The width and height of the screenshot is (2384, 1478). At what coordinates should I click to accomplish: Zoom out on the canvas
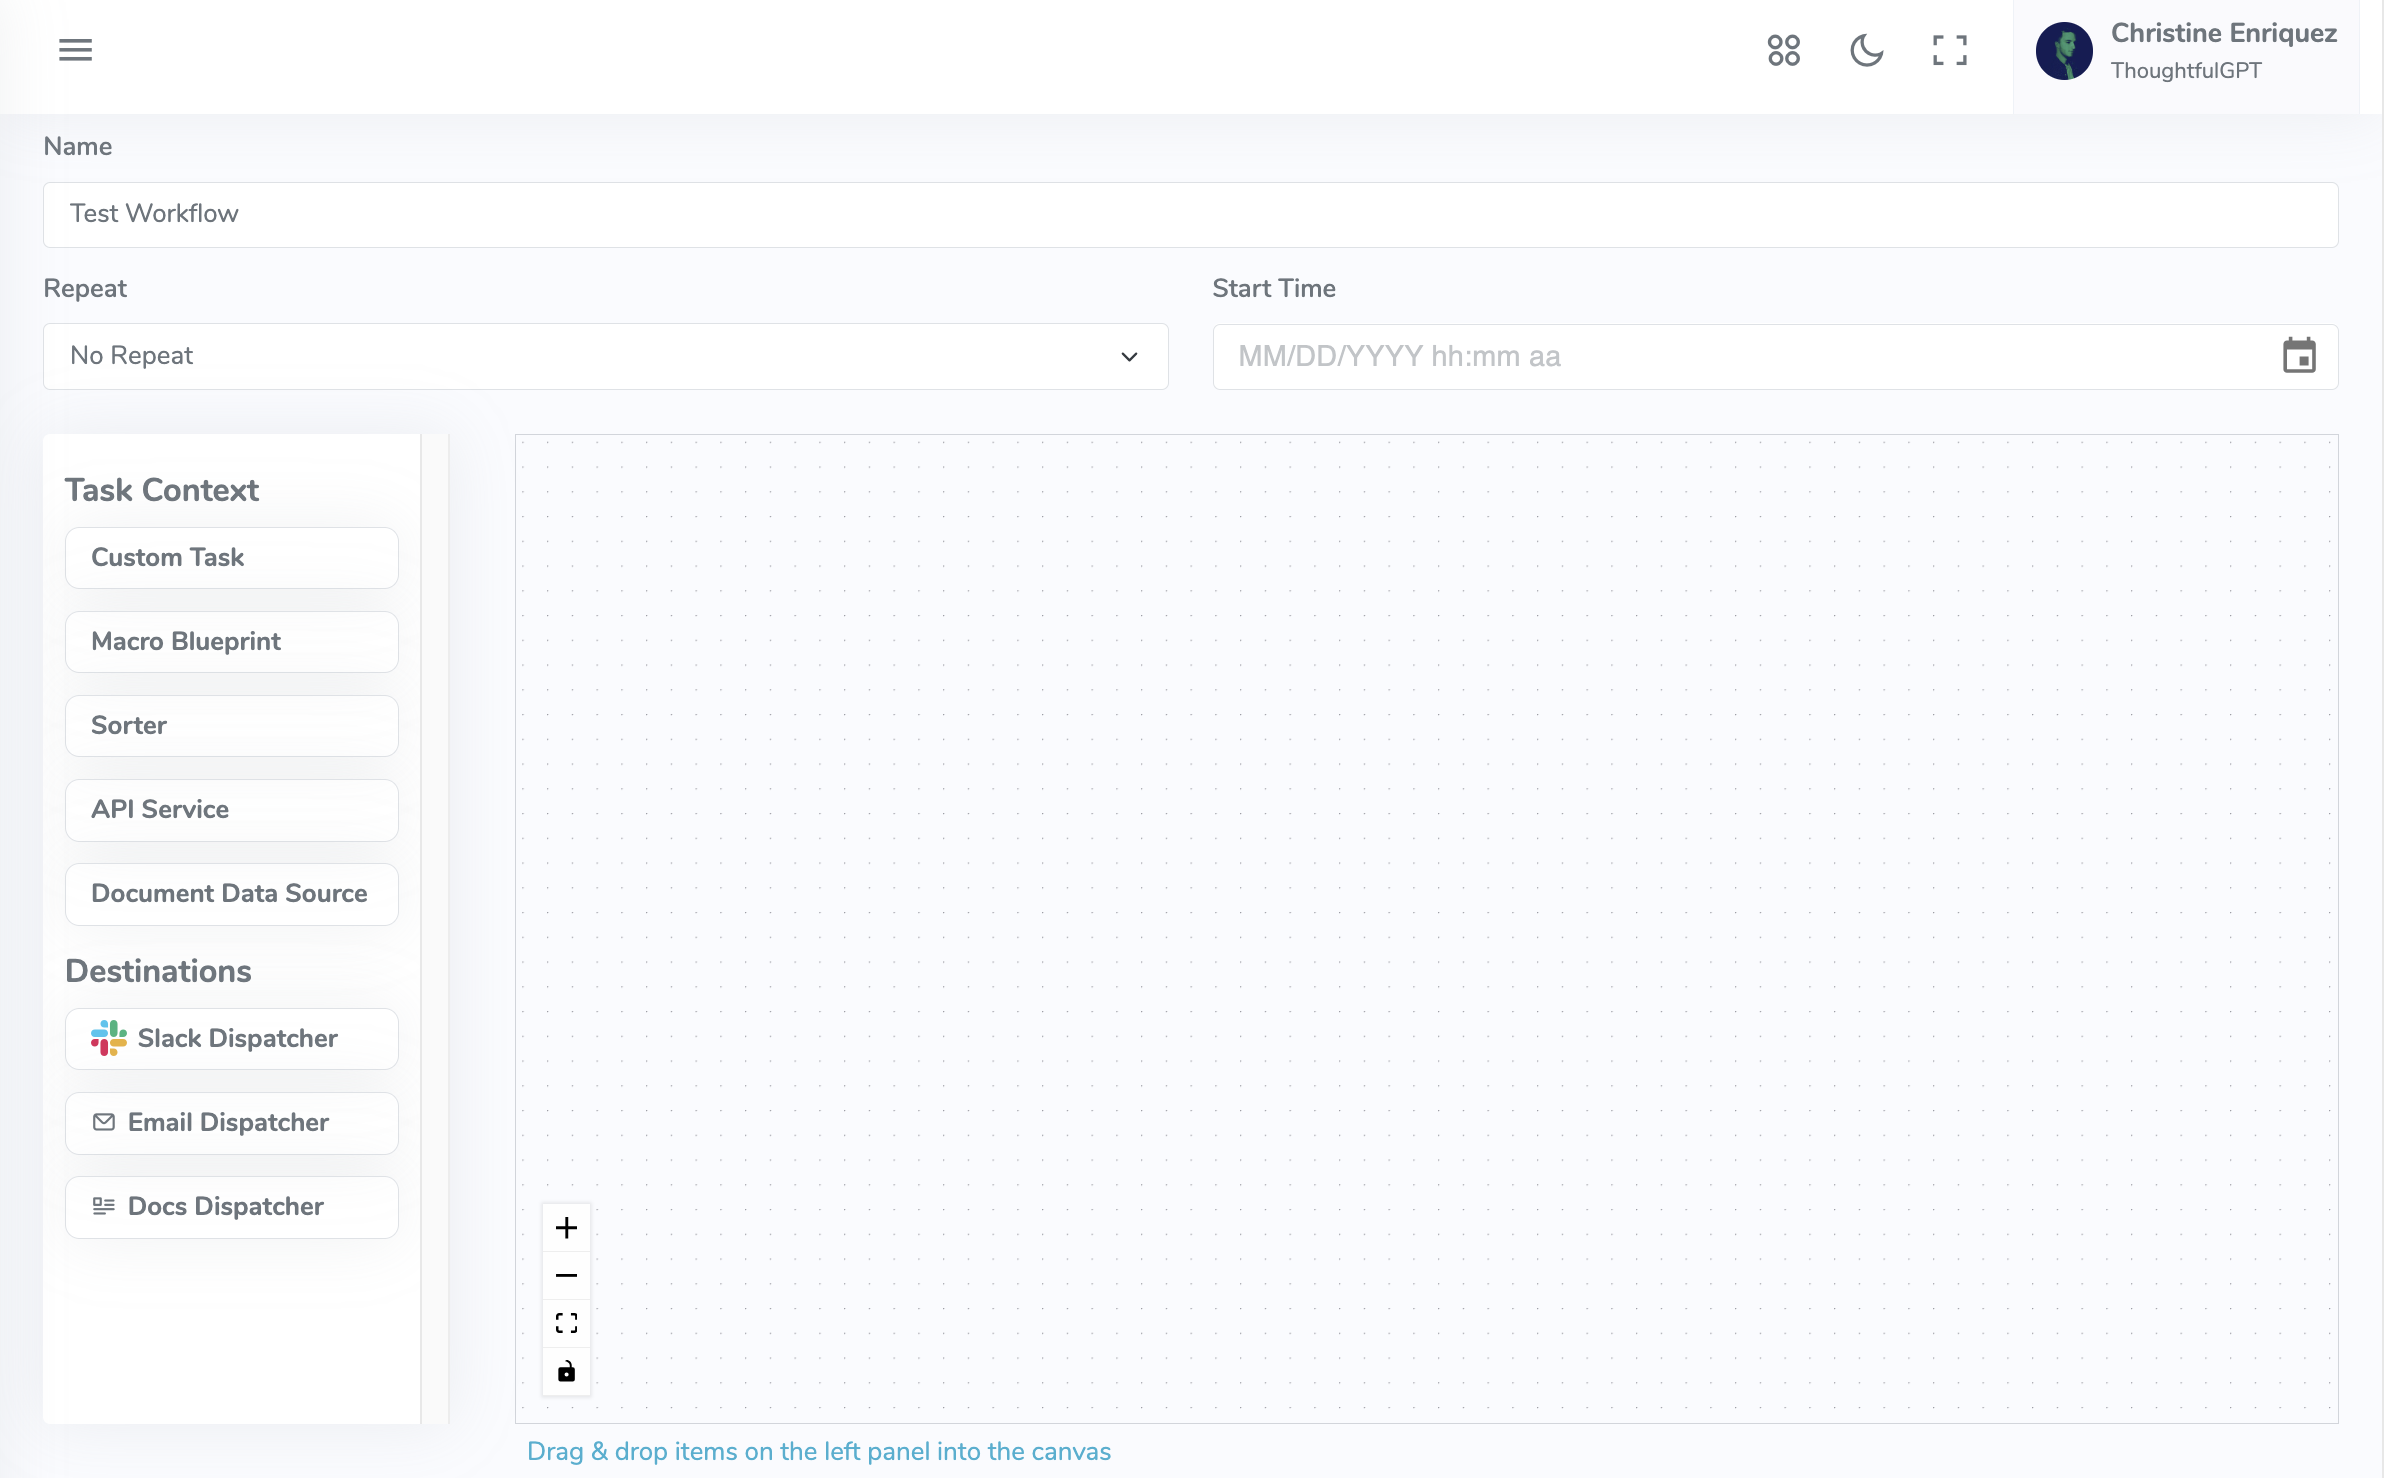pos(566,1276)
